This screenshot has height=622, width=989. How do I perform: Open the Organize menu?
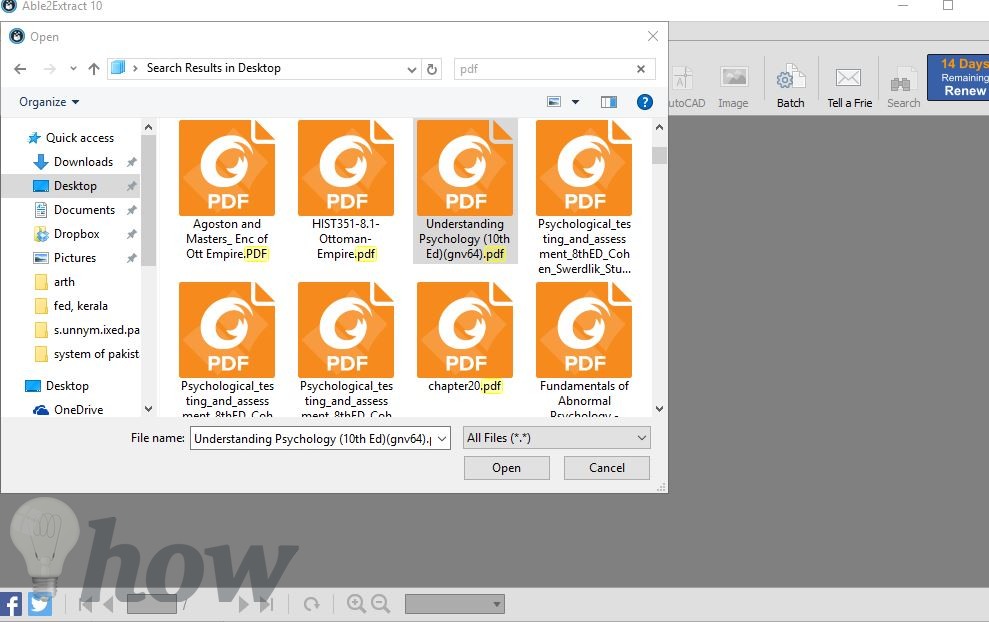coord(49,102)
